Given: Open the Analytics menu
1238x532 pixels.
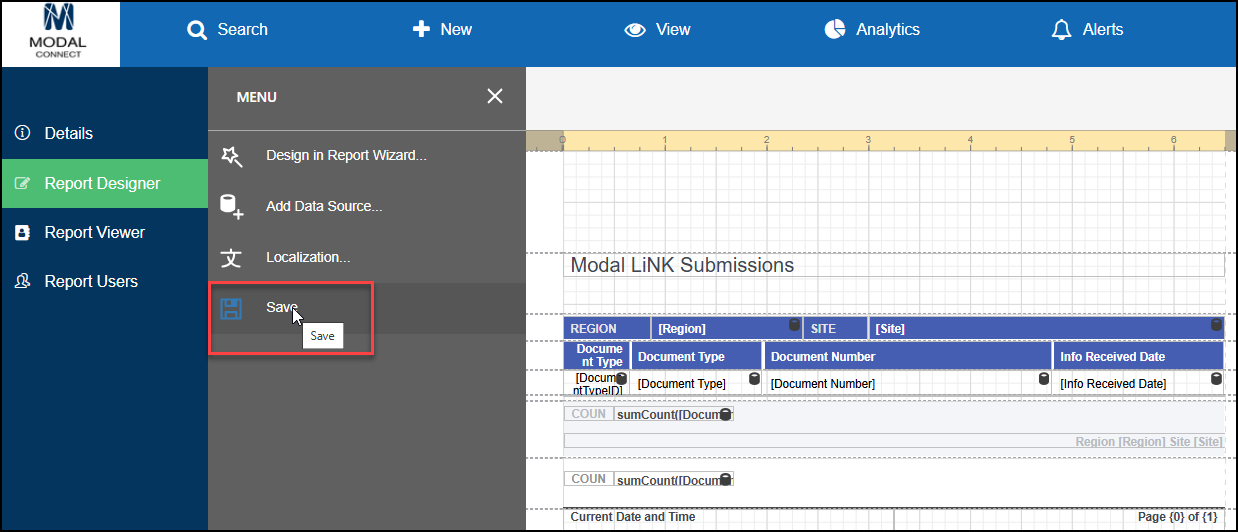Looking at the screenshot, I should point(872,30).
